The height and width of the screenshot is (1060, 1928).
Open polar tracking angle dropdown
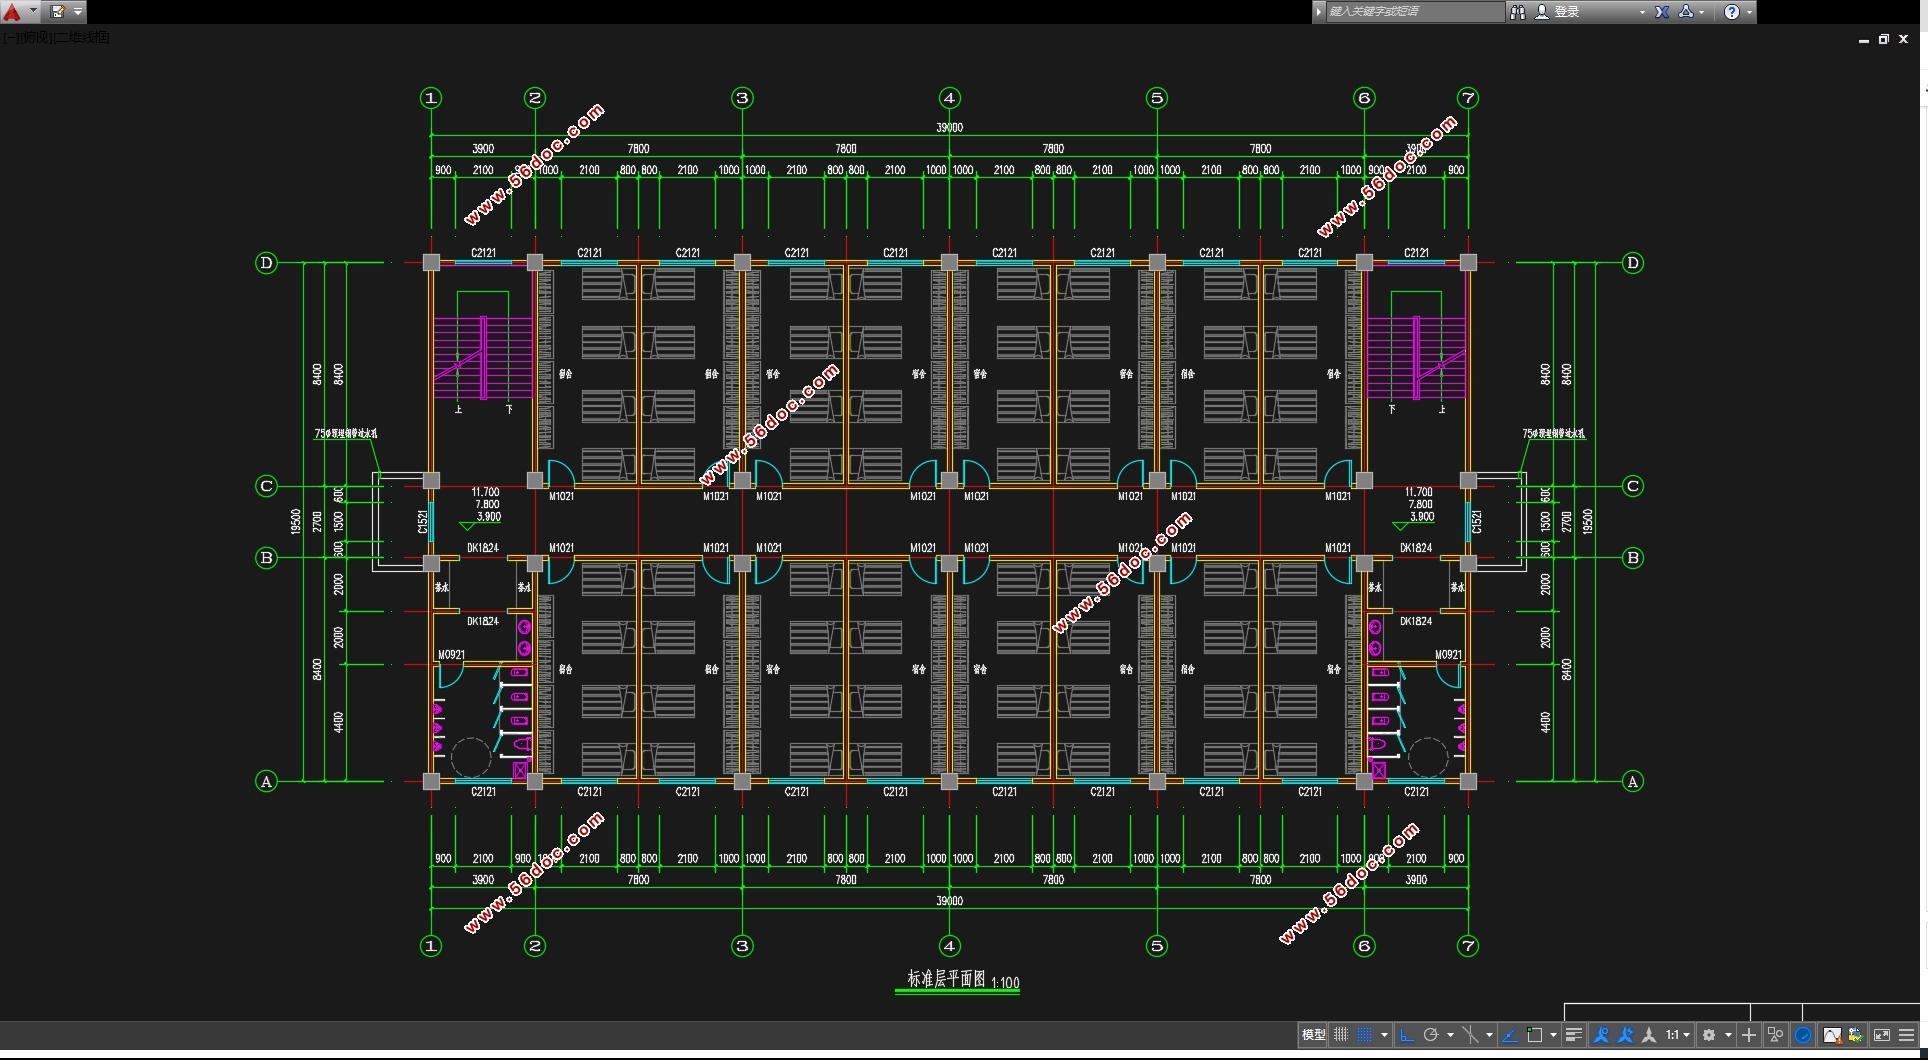coord(1450,1035)
